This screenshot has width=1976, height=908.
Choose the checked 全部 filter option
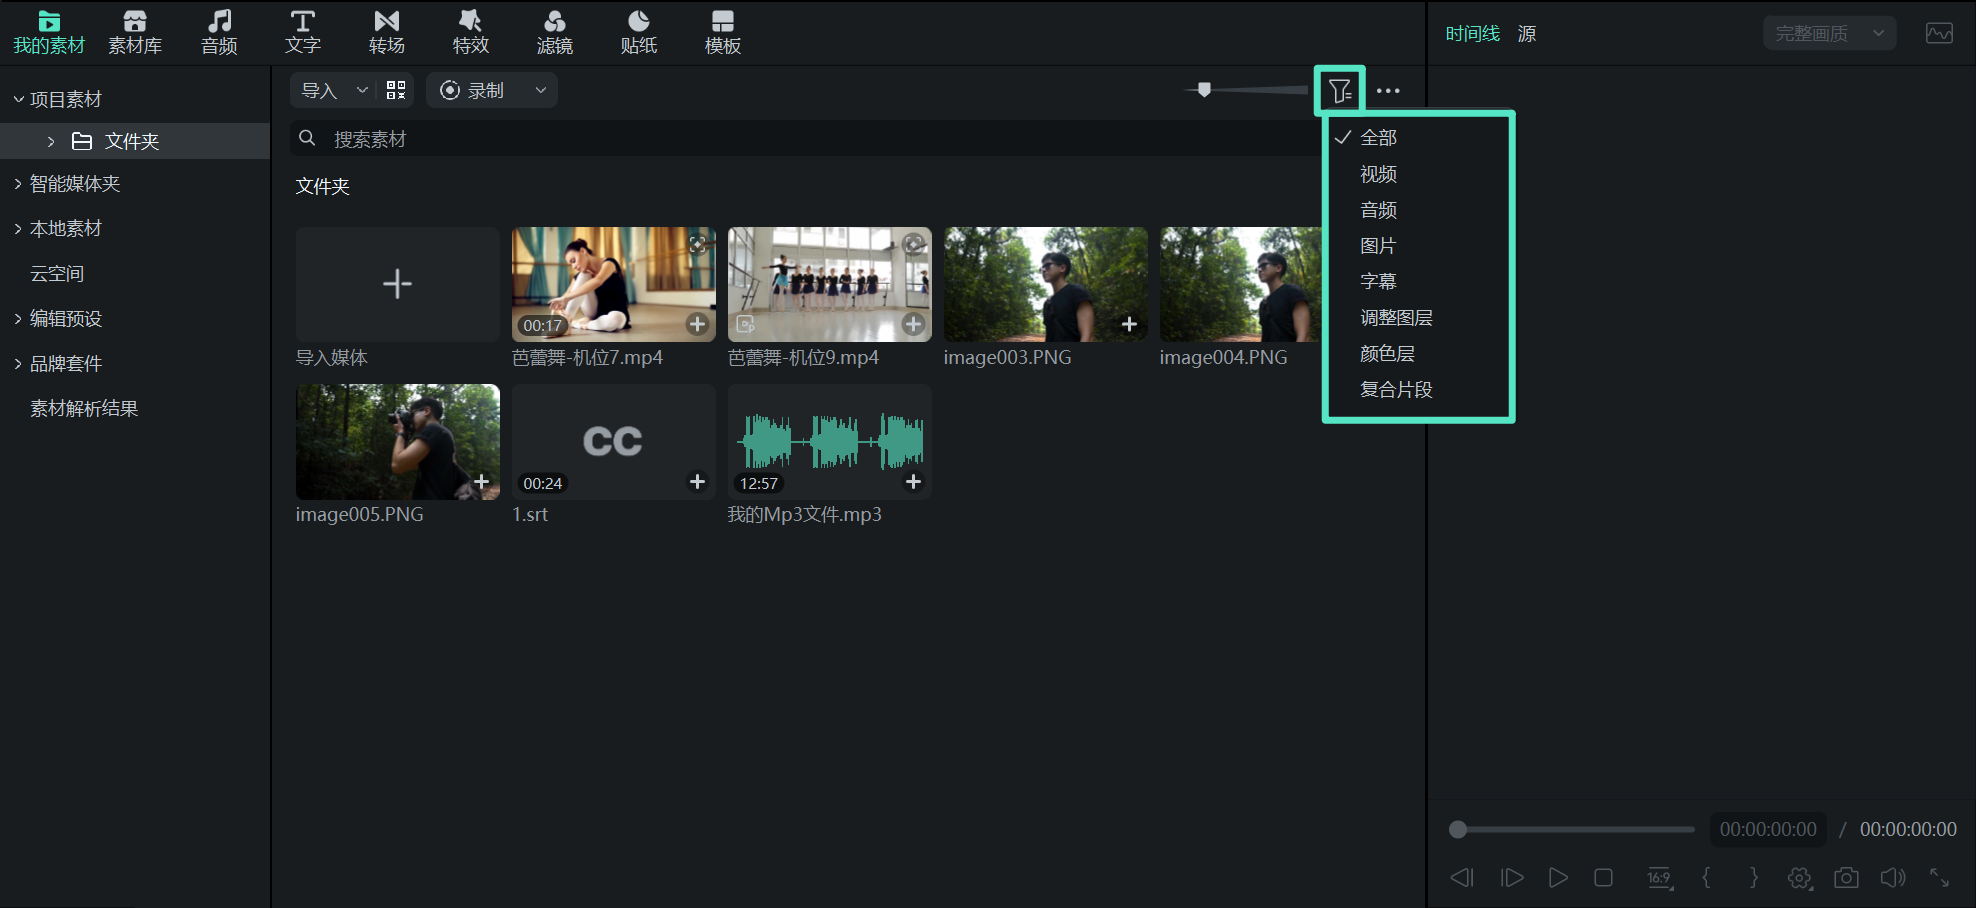click(1378, 138)
